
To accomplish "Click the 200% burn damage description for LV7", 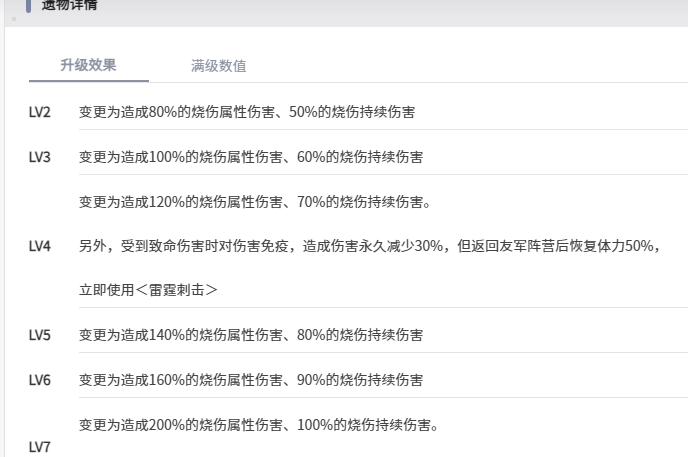I will [258, 425].
